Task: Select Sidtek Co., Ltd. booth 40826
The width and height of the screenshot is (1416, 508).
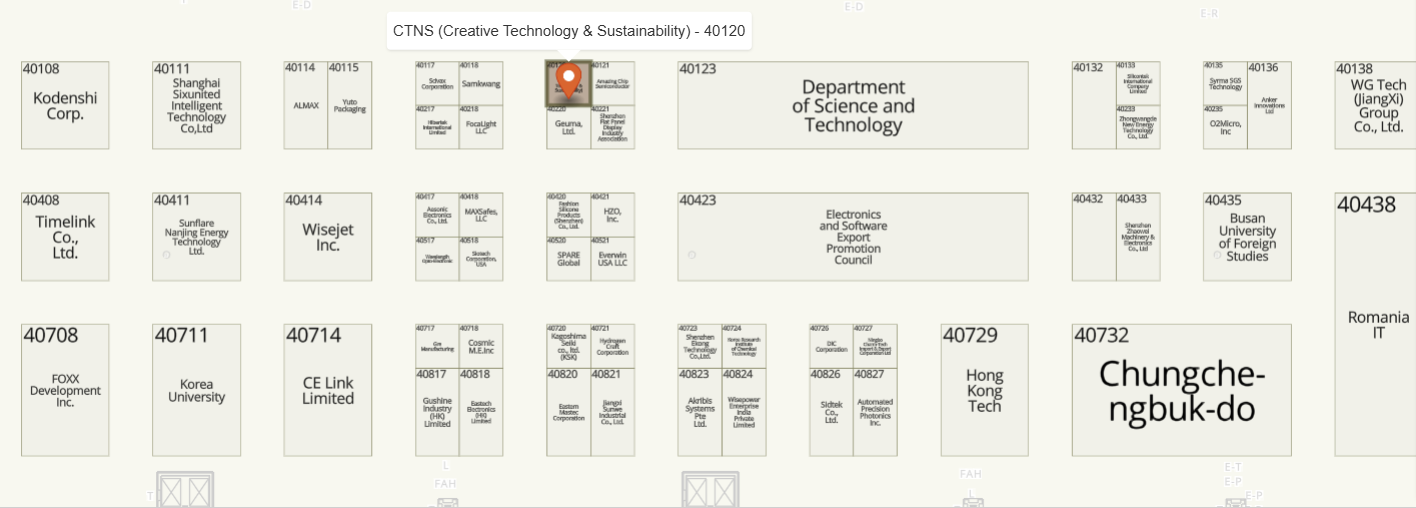Action: pos(831,412)
